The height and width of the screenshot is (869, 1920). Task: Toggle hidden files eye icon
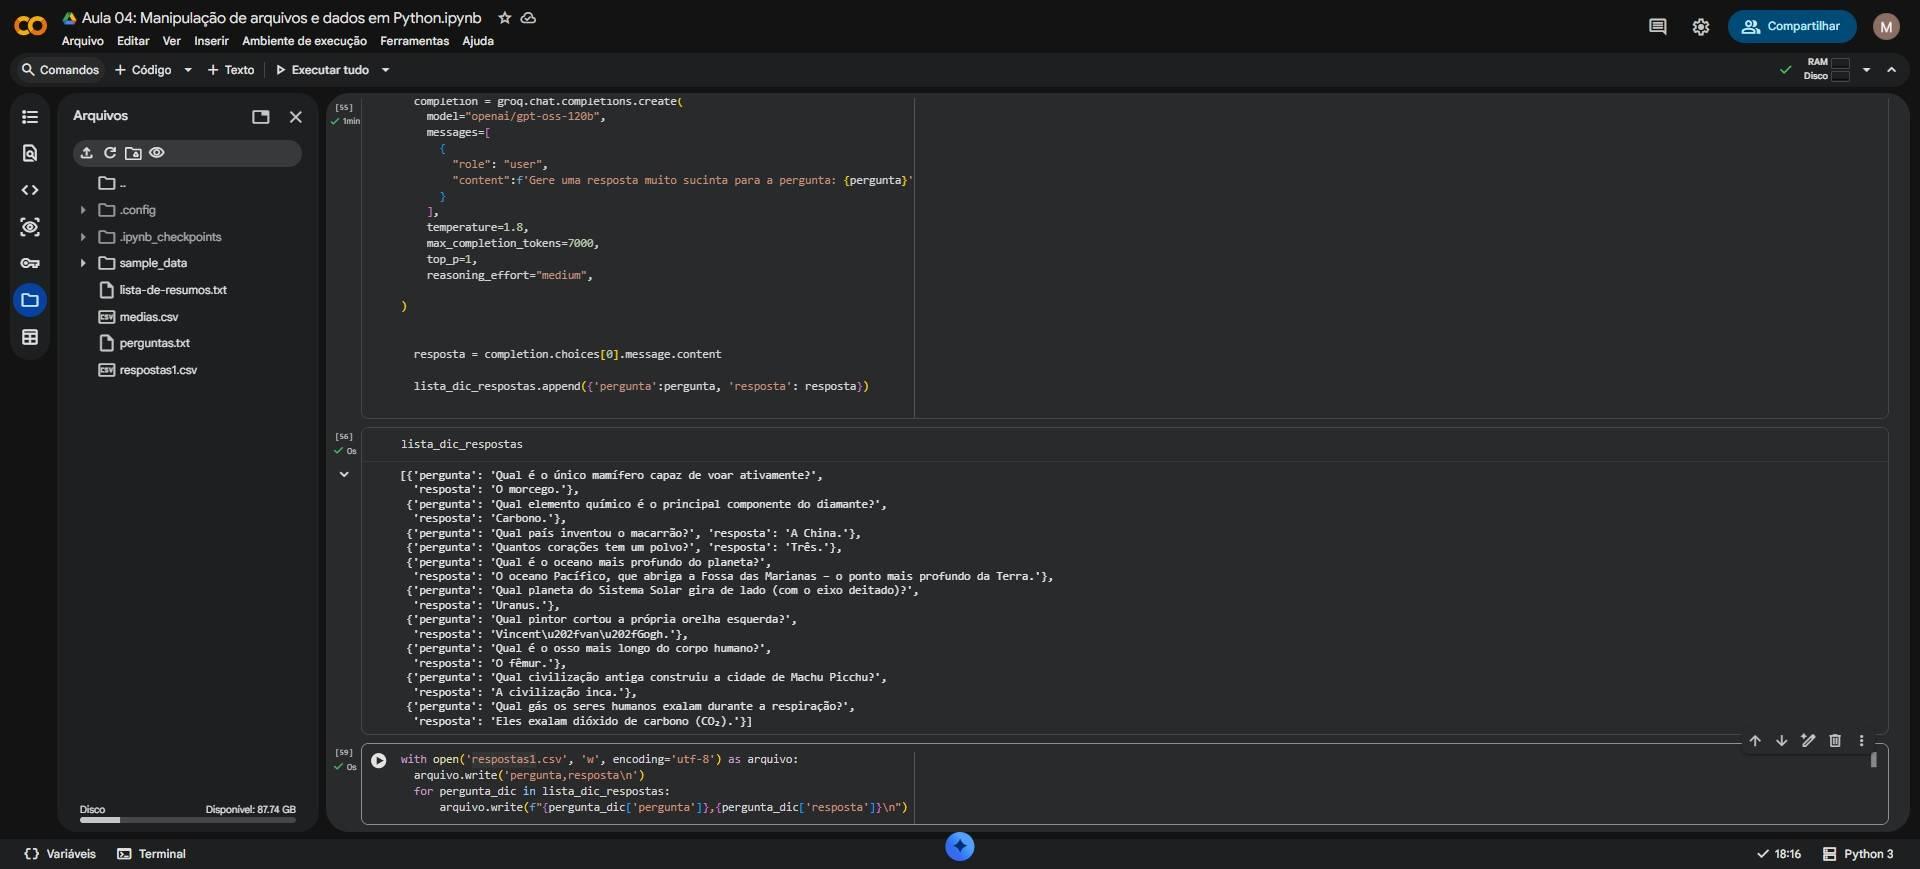[x=157, y=153]
